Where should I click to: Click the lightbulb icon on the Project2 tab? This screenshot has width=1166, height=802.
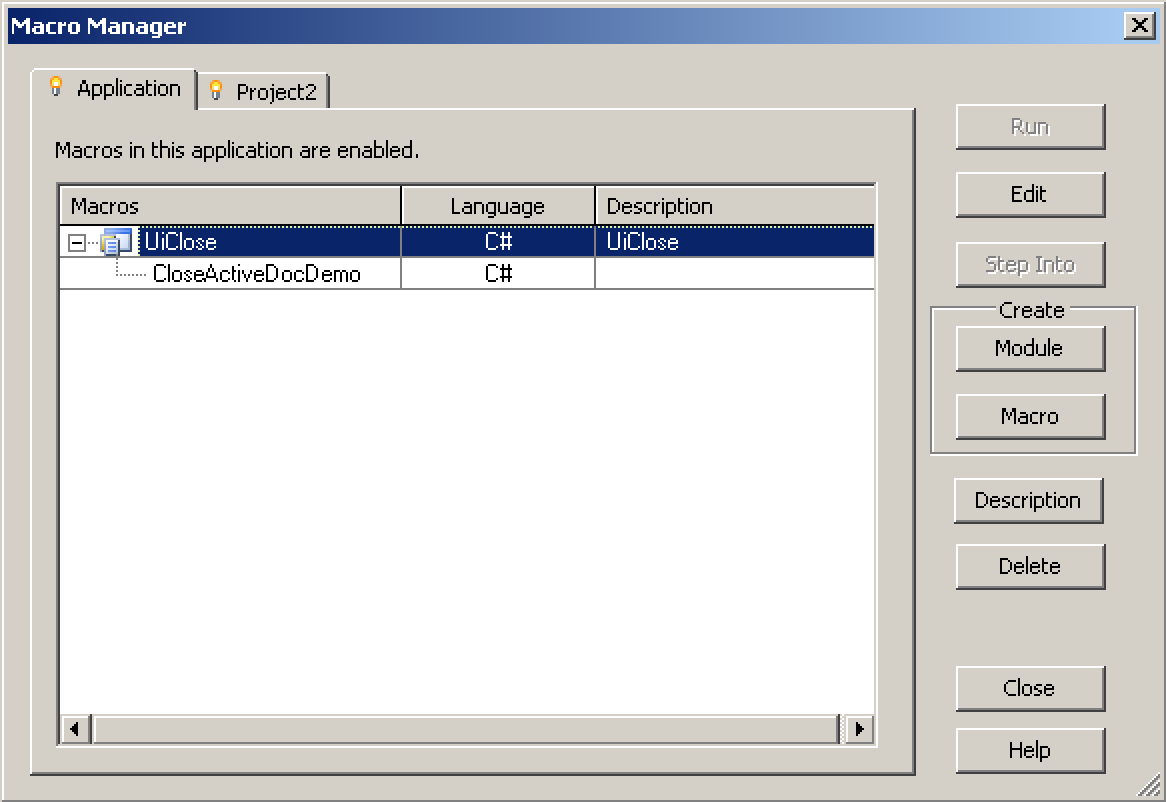click(x=214, y=90)
